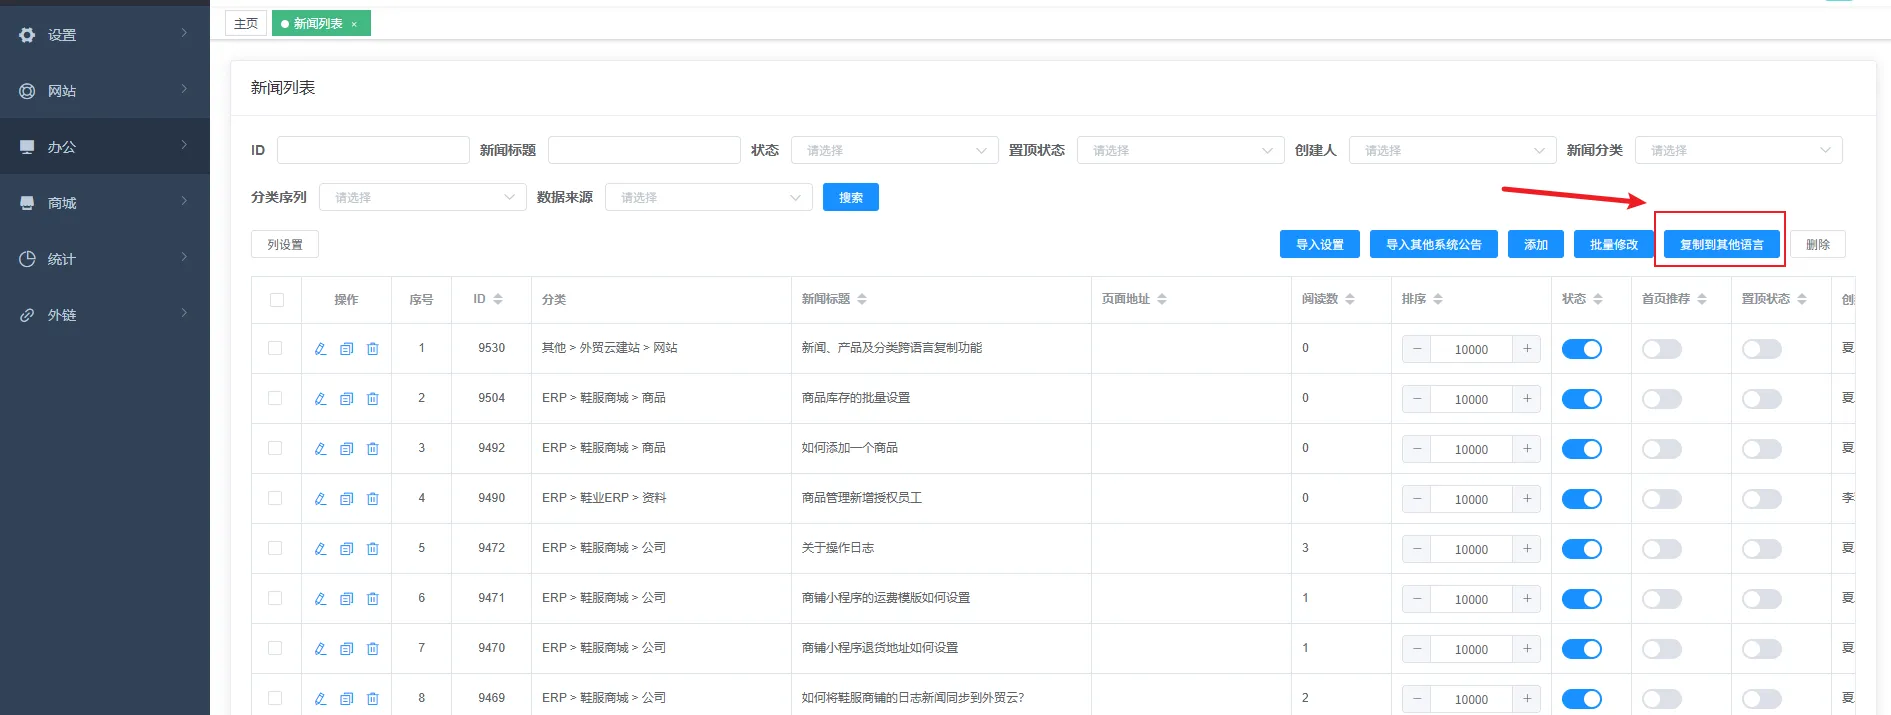Open the 状态 filter dropdown
This screenshot has width=1891, height=715.
point(894,150)
